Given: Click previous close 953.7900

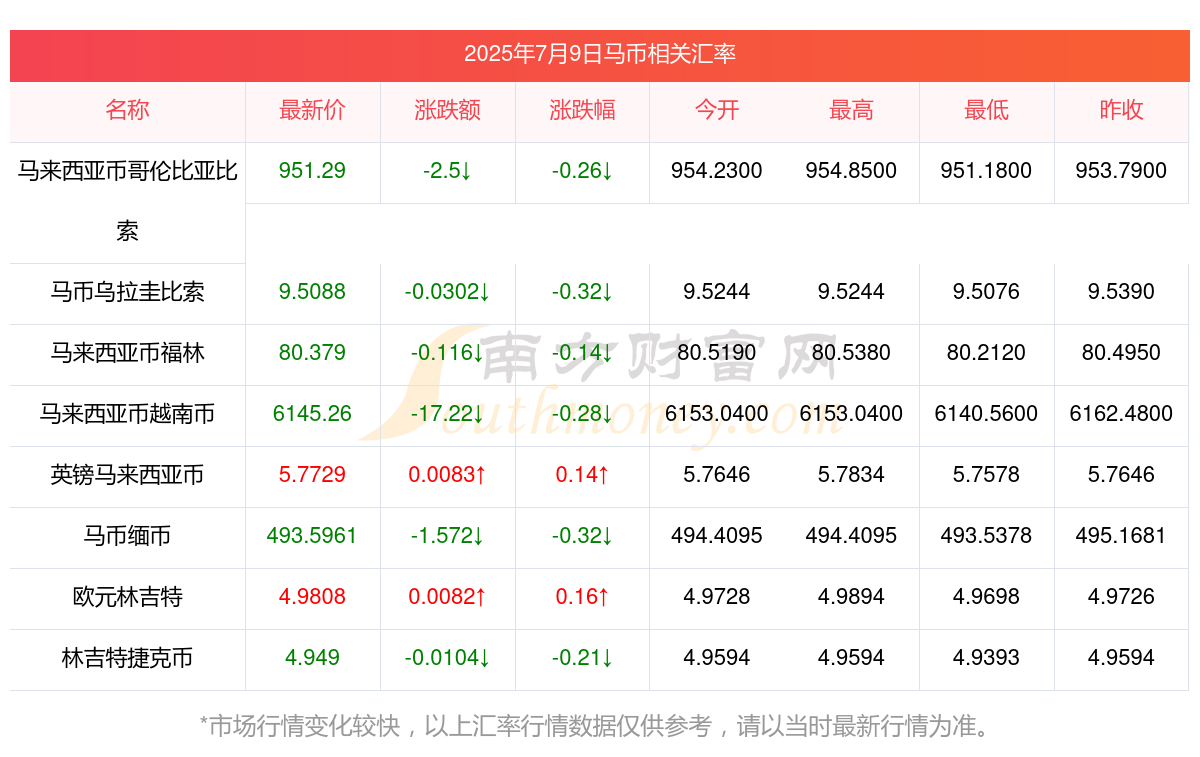Looking at the screenshot, I should coord(1121,171).
